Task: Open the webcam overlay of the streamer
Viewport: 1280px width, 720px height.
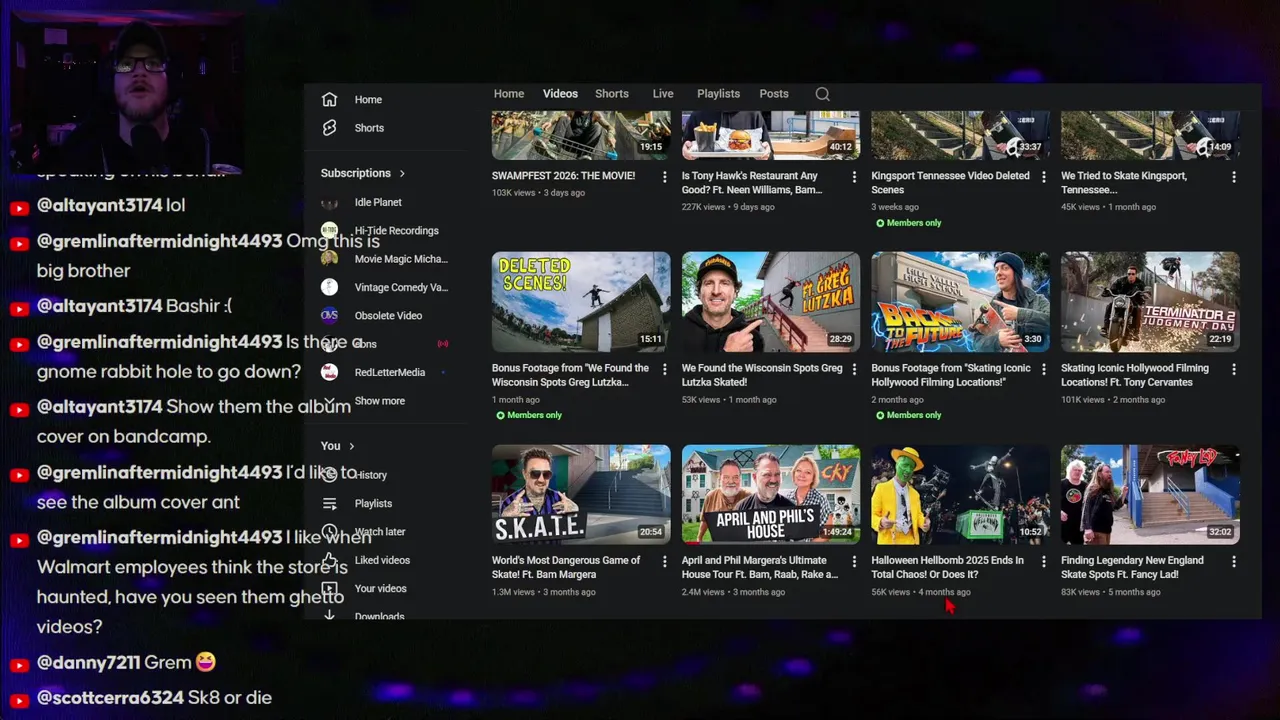Action: pos(125,93)
